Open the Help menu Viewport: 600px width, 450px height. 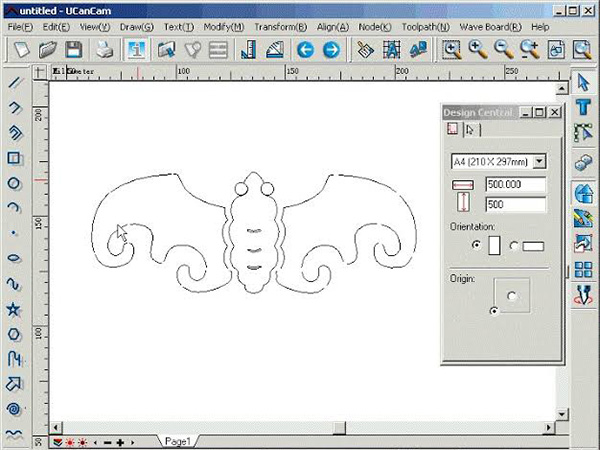coord(540,27)
